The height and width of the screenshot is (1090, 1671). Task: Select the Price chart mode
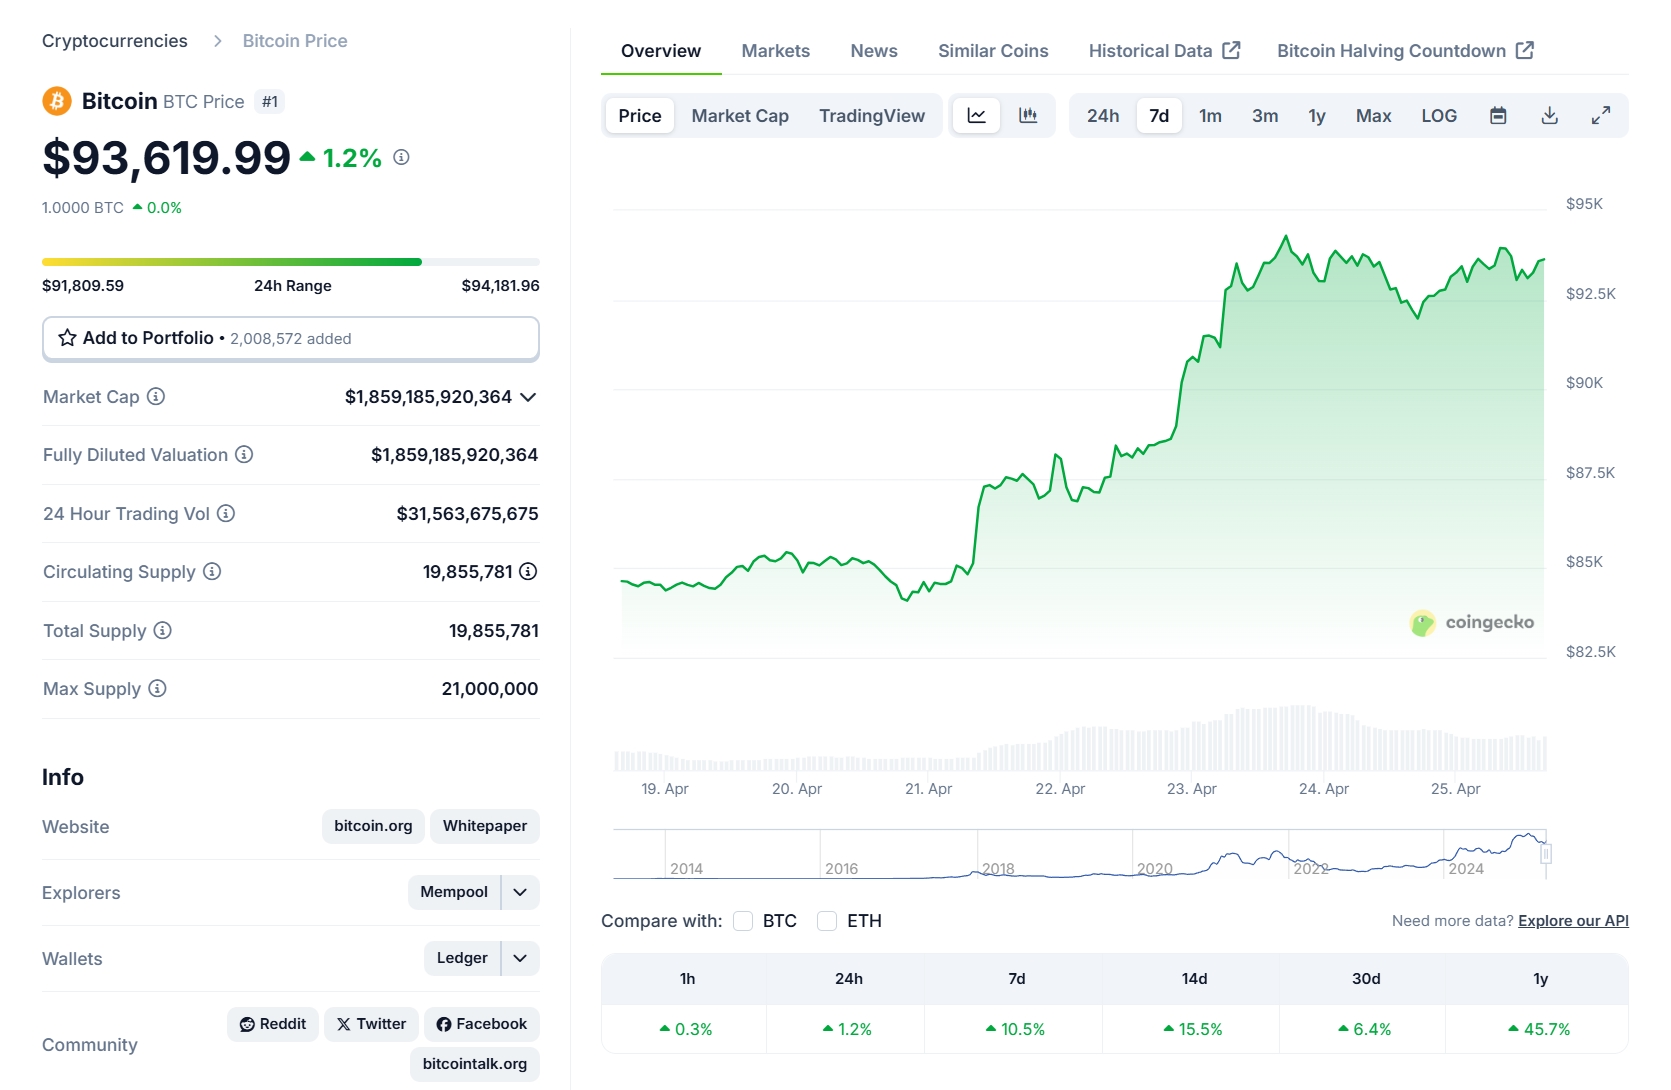[640, 116]
